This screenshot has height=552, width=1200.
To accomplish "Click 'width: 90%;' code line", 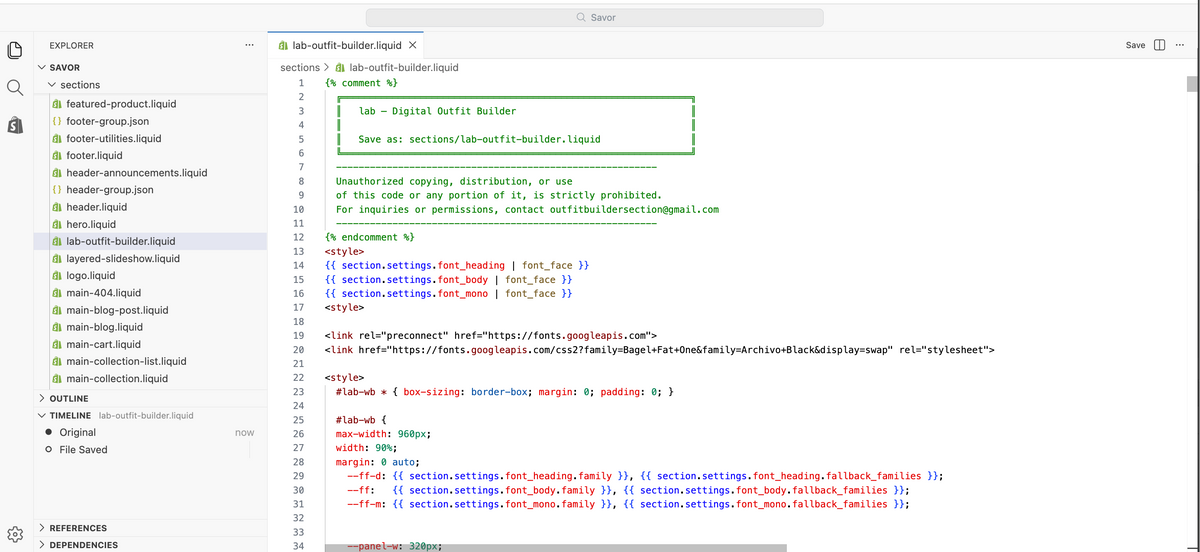I will 366,448.
